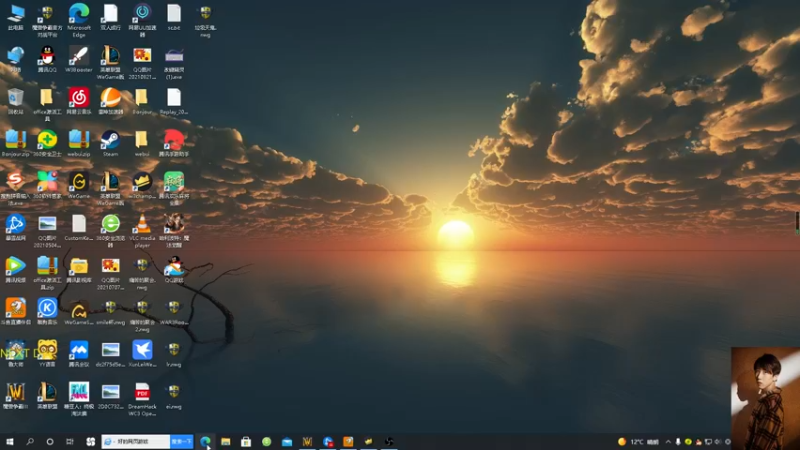Viewport: 800px width, 450px height.
Task: Open the ei.nwg shield file
Action: coord(173,396)
